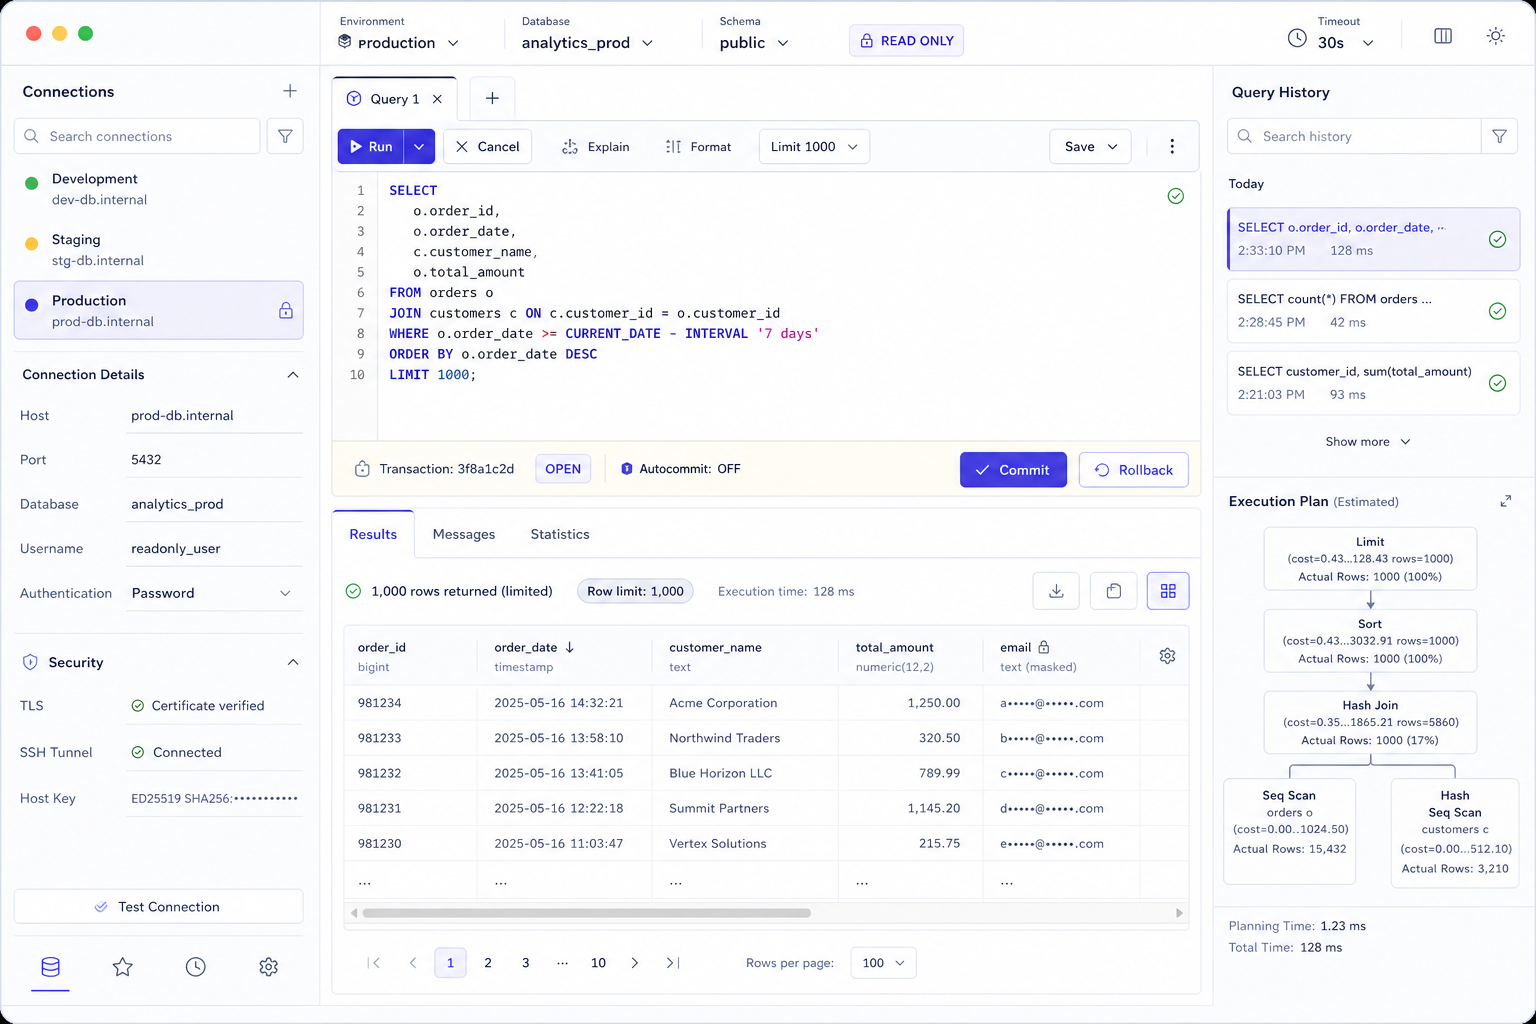Viewport: 1536px width, 1024px height.
Task: Open the Schema public dropdown
Action: pyautogui.click(x=755, y=43)
